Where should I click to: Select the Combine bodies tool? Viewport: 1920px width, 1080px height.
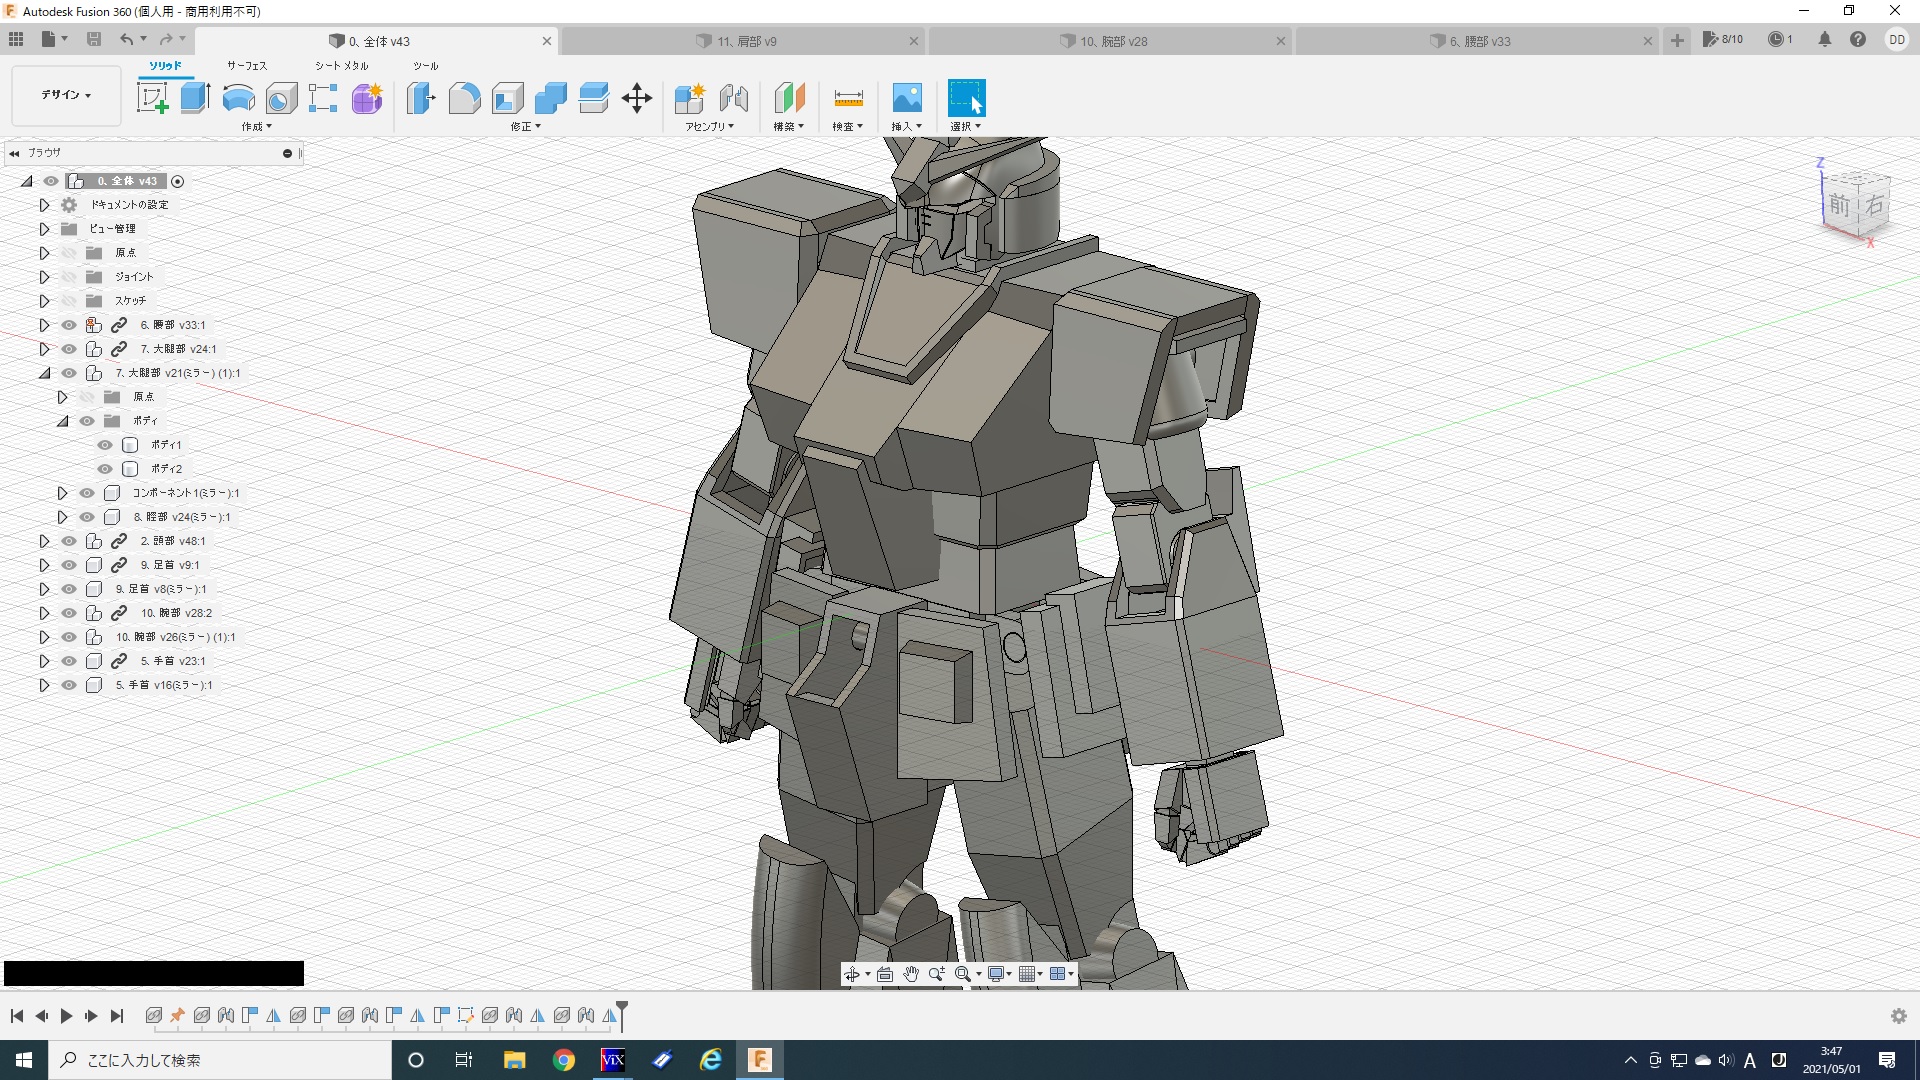tap(551, 98)
